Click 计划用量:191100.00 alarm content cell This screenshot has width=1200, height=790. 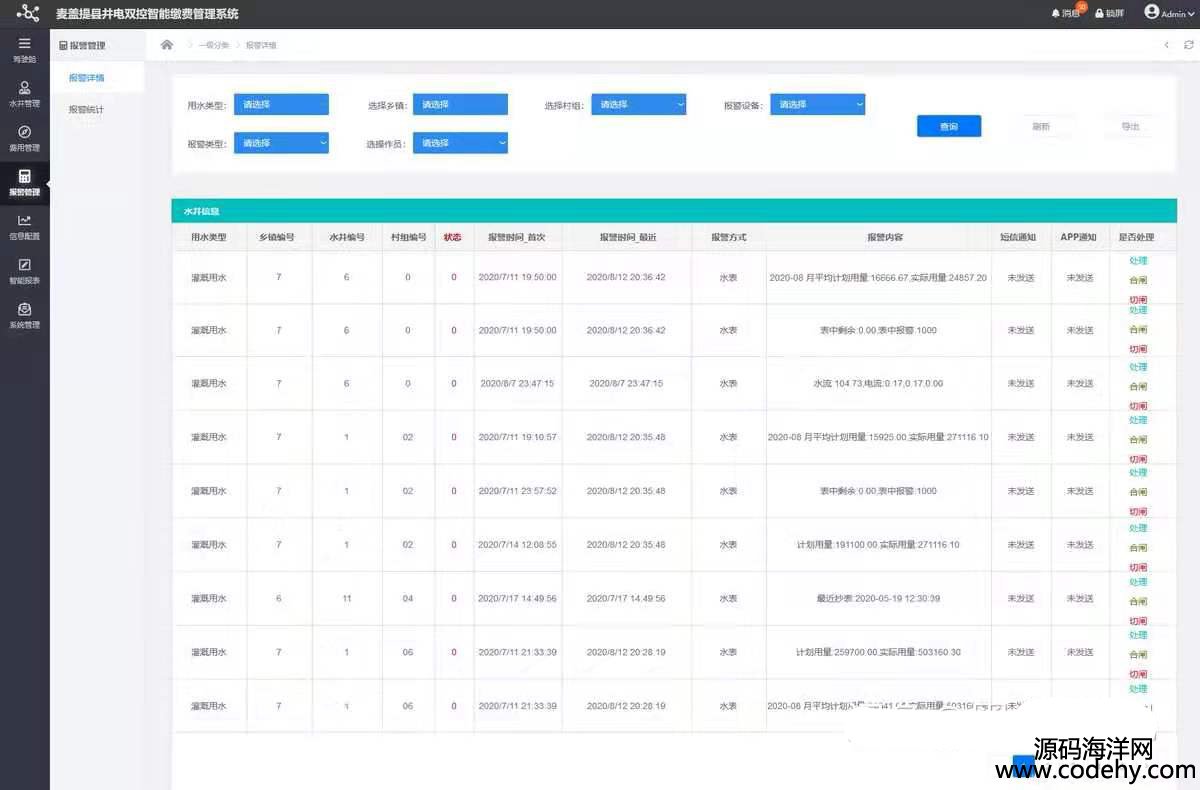[878, 545]
